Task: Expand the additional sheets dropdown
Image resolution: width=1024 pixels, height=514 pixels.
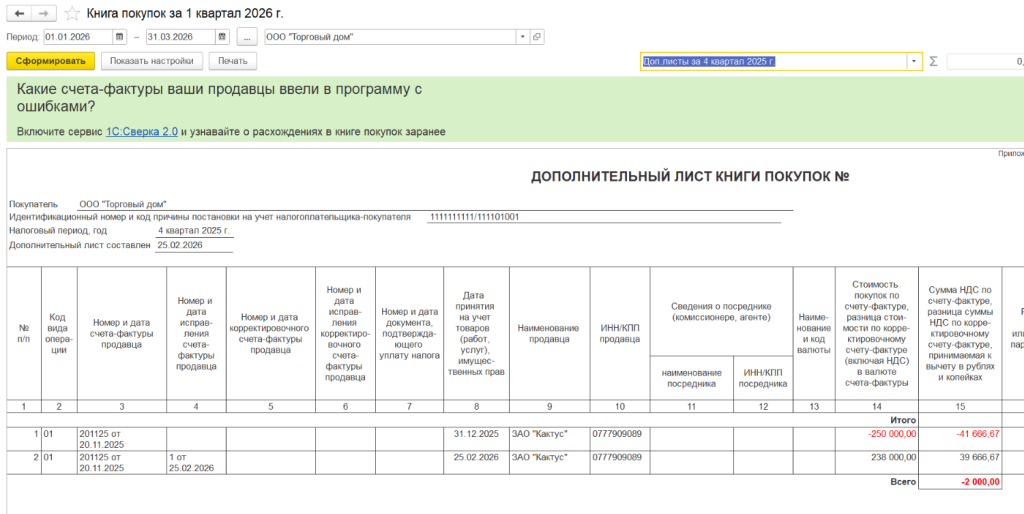Action: click(913, 61)
